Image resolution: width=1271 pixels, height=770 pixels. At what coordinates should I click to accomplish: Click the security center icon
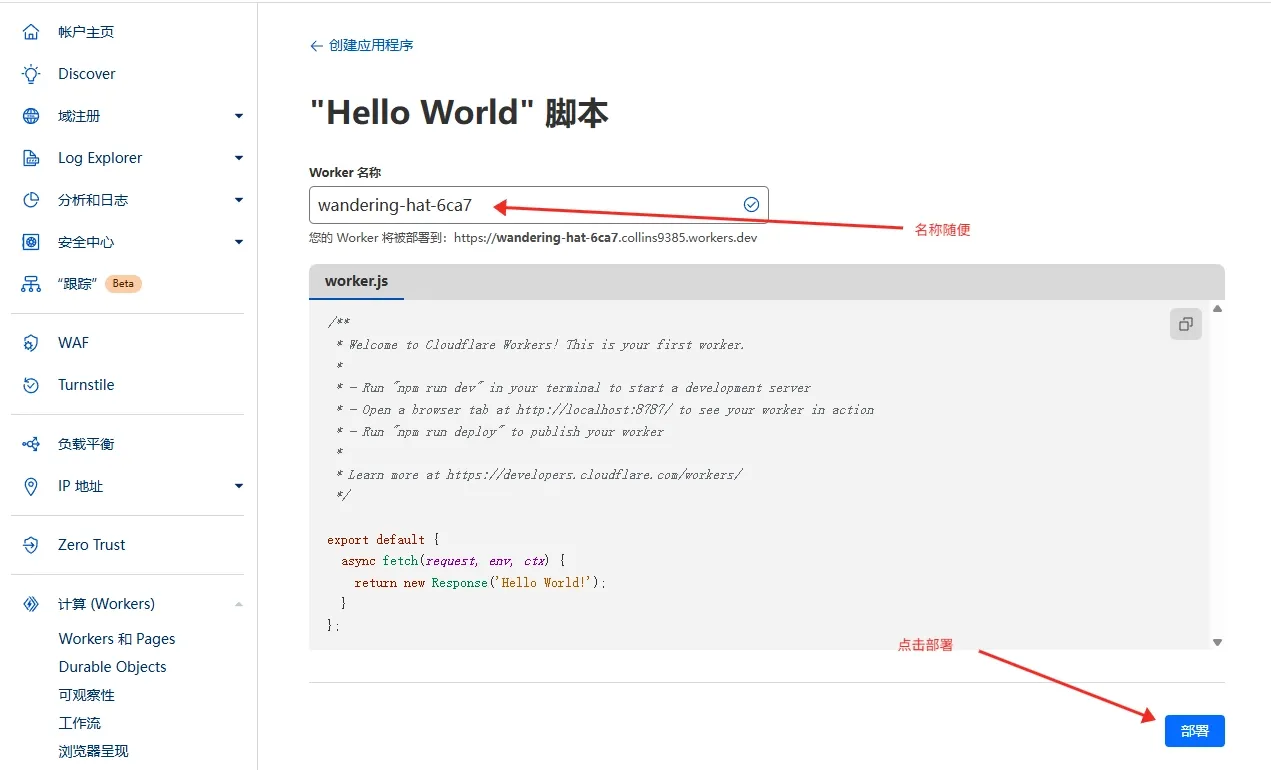(x=31, y=242)
